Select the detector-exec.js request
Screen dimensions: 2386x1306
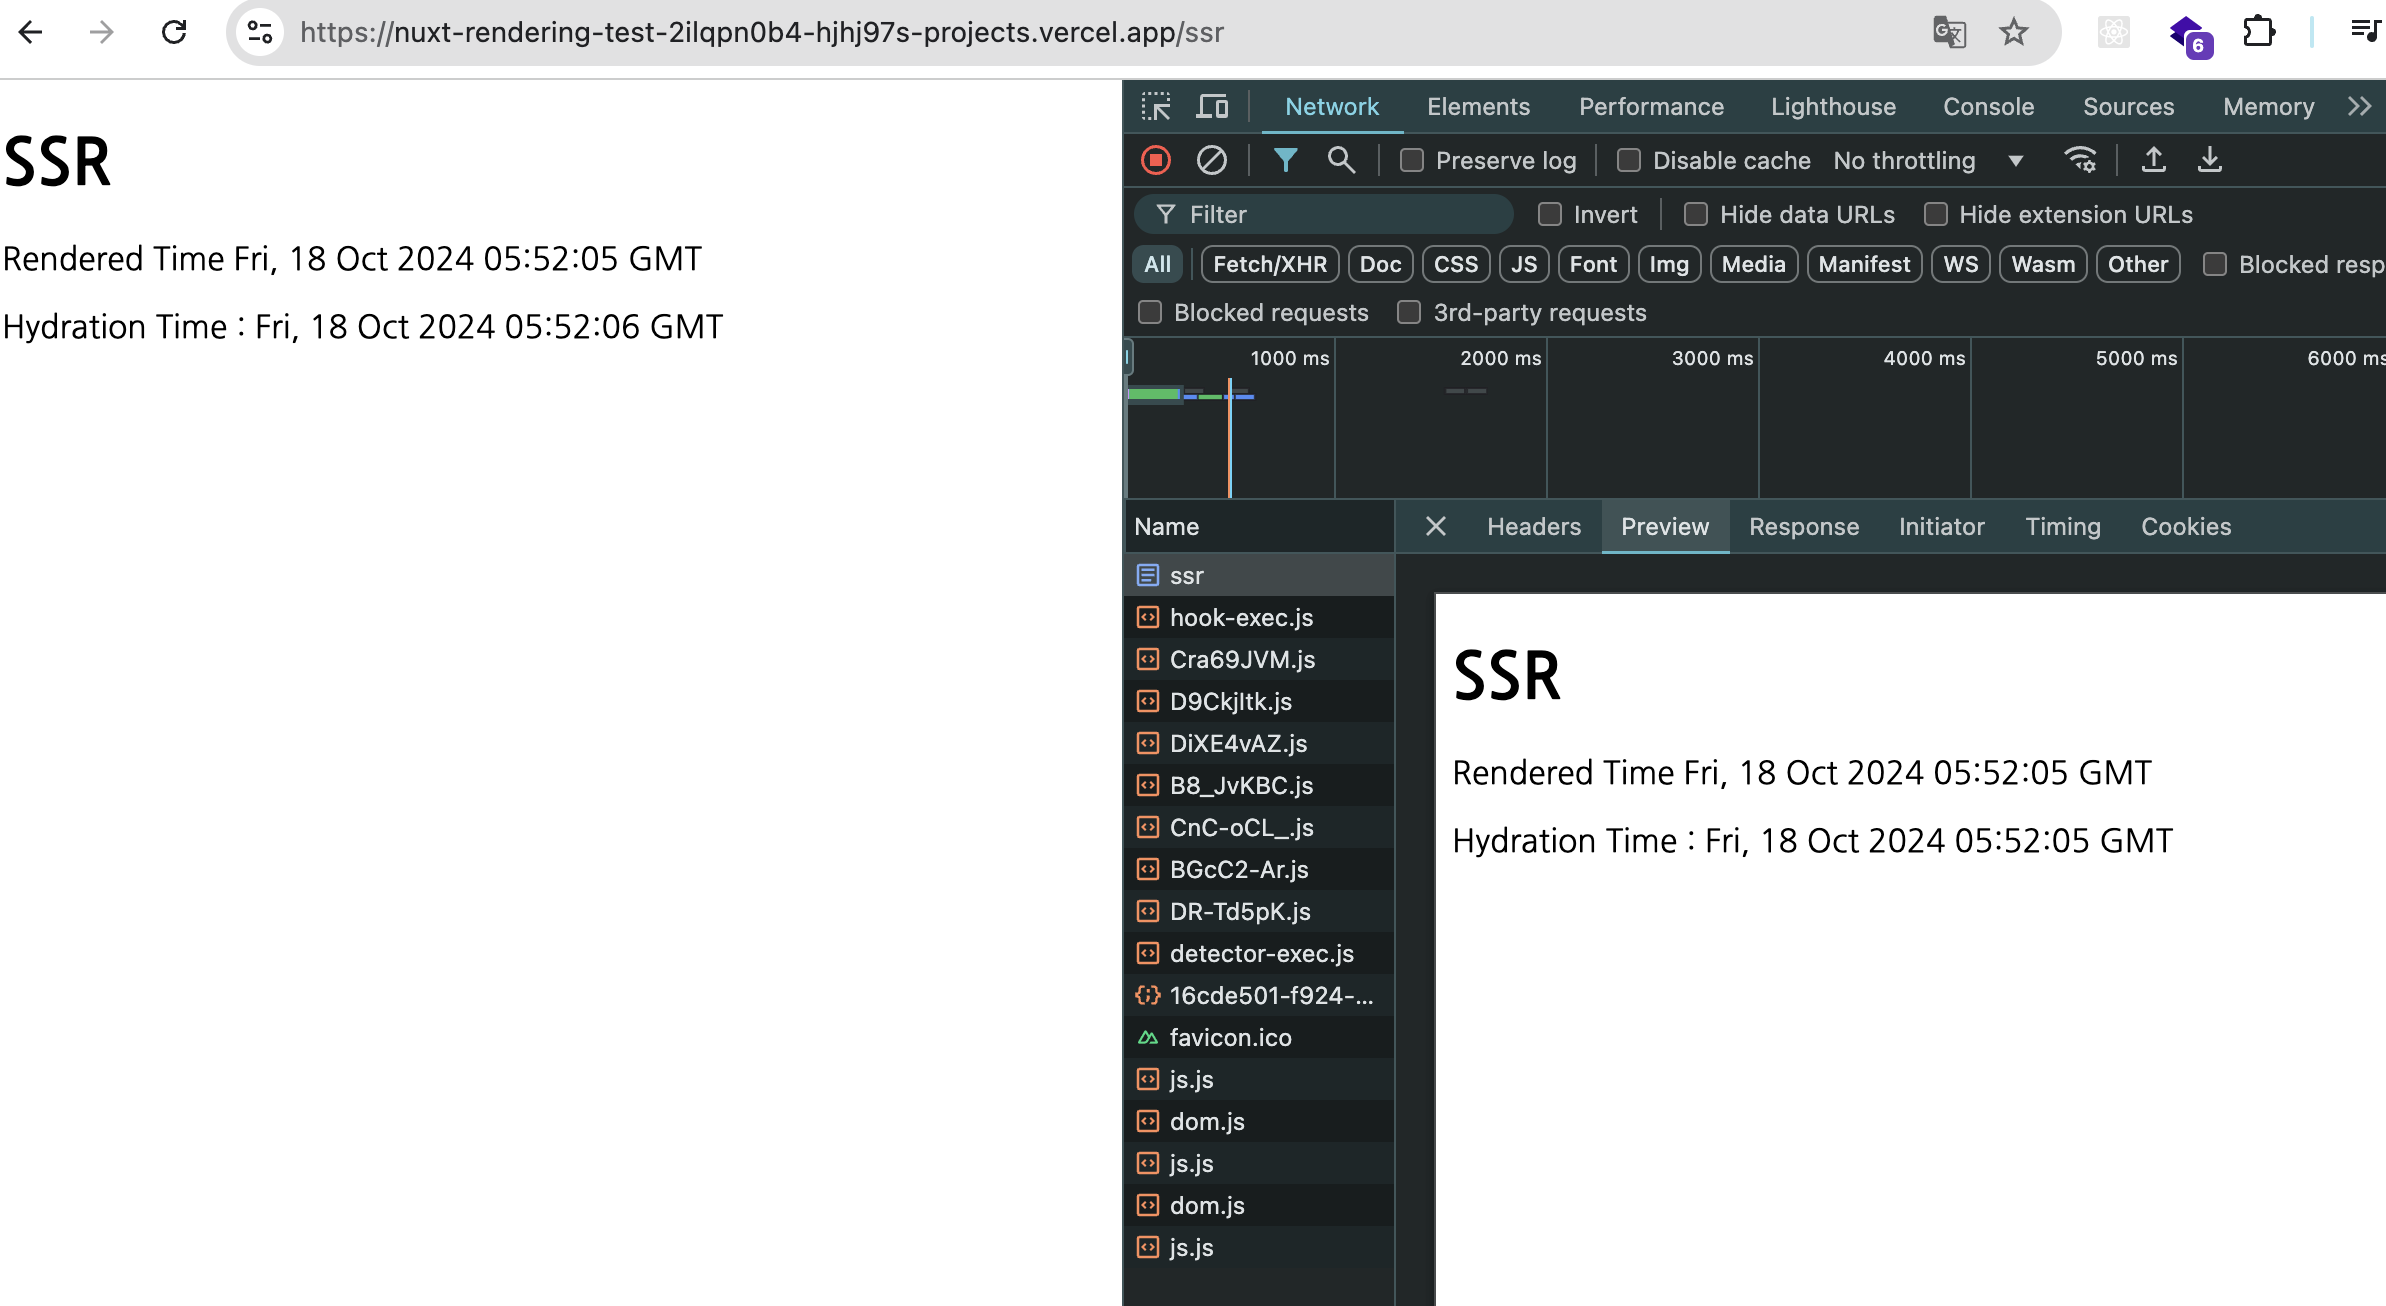click(x=1260, y=953)
